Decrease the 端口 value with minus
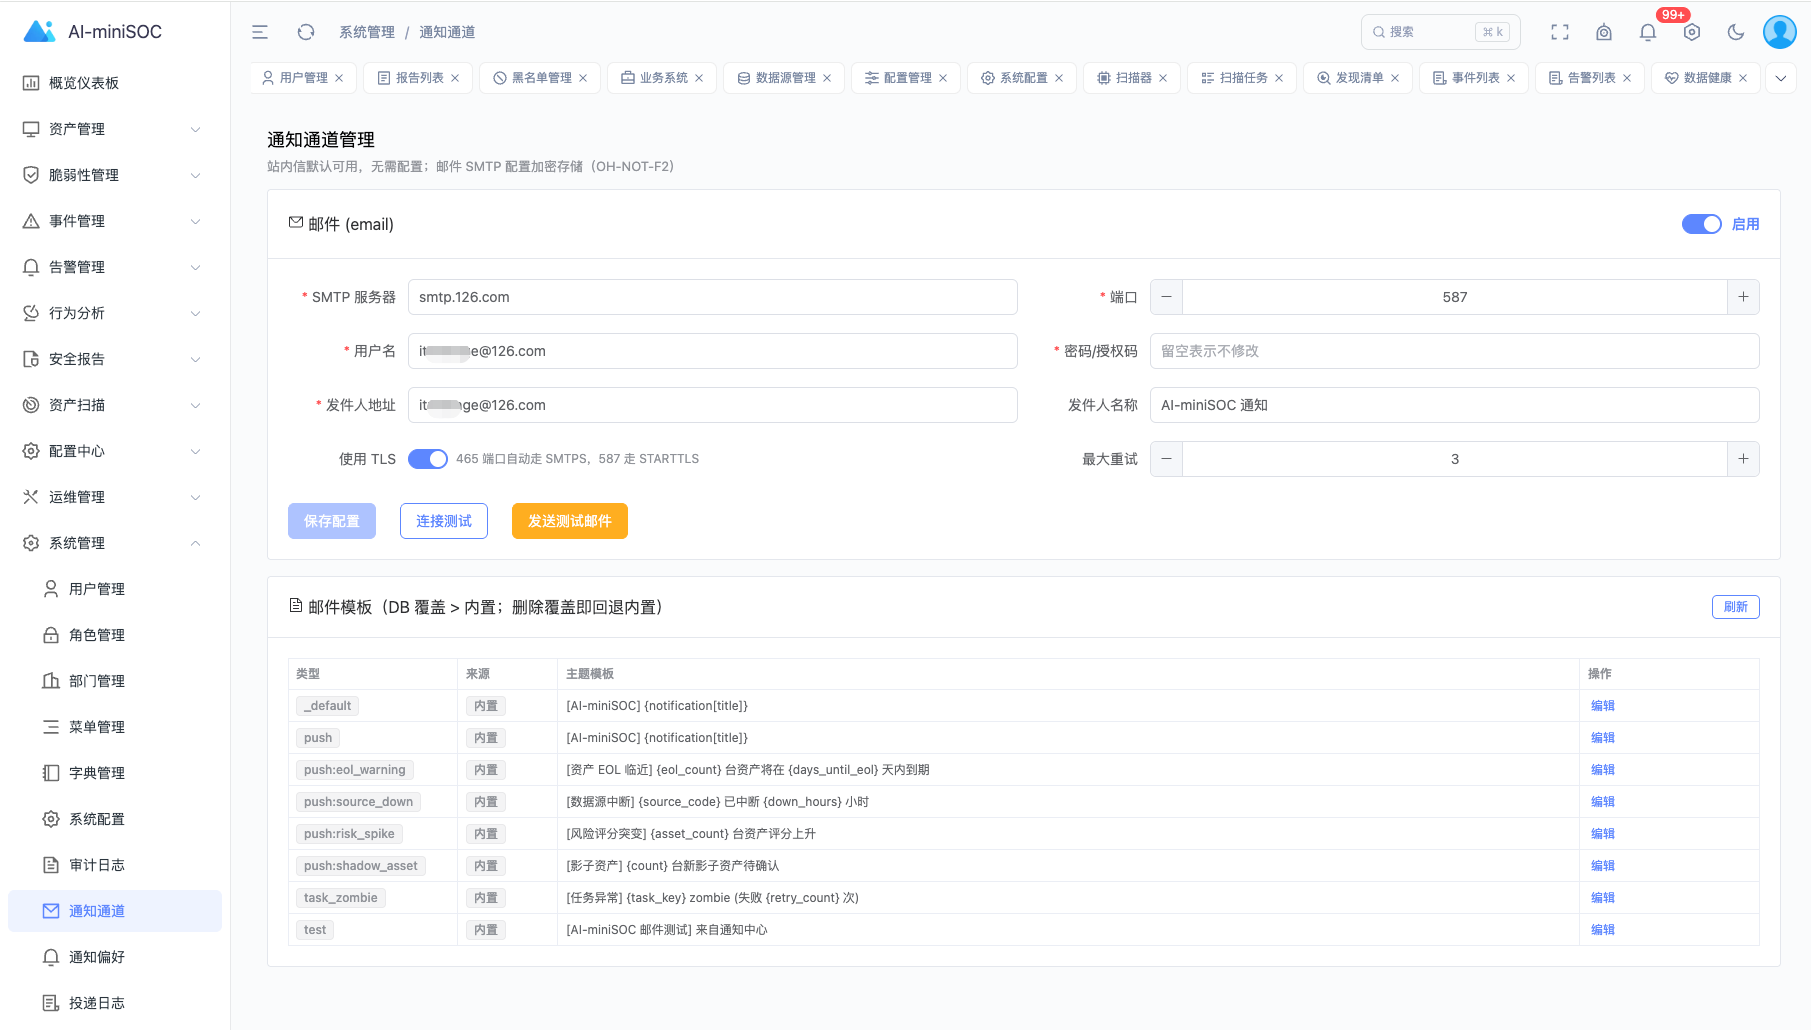The image size is (1811, 1030). (x=1166, y=297)
